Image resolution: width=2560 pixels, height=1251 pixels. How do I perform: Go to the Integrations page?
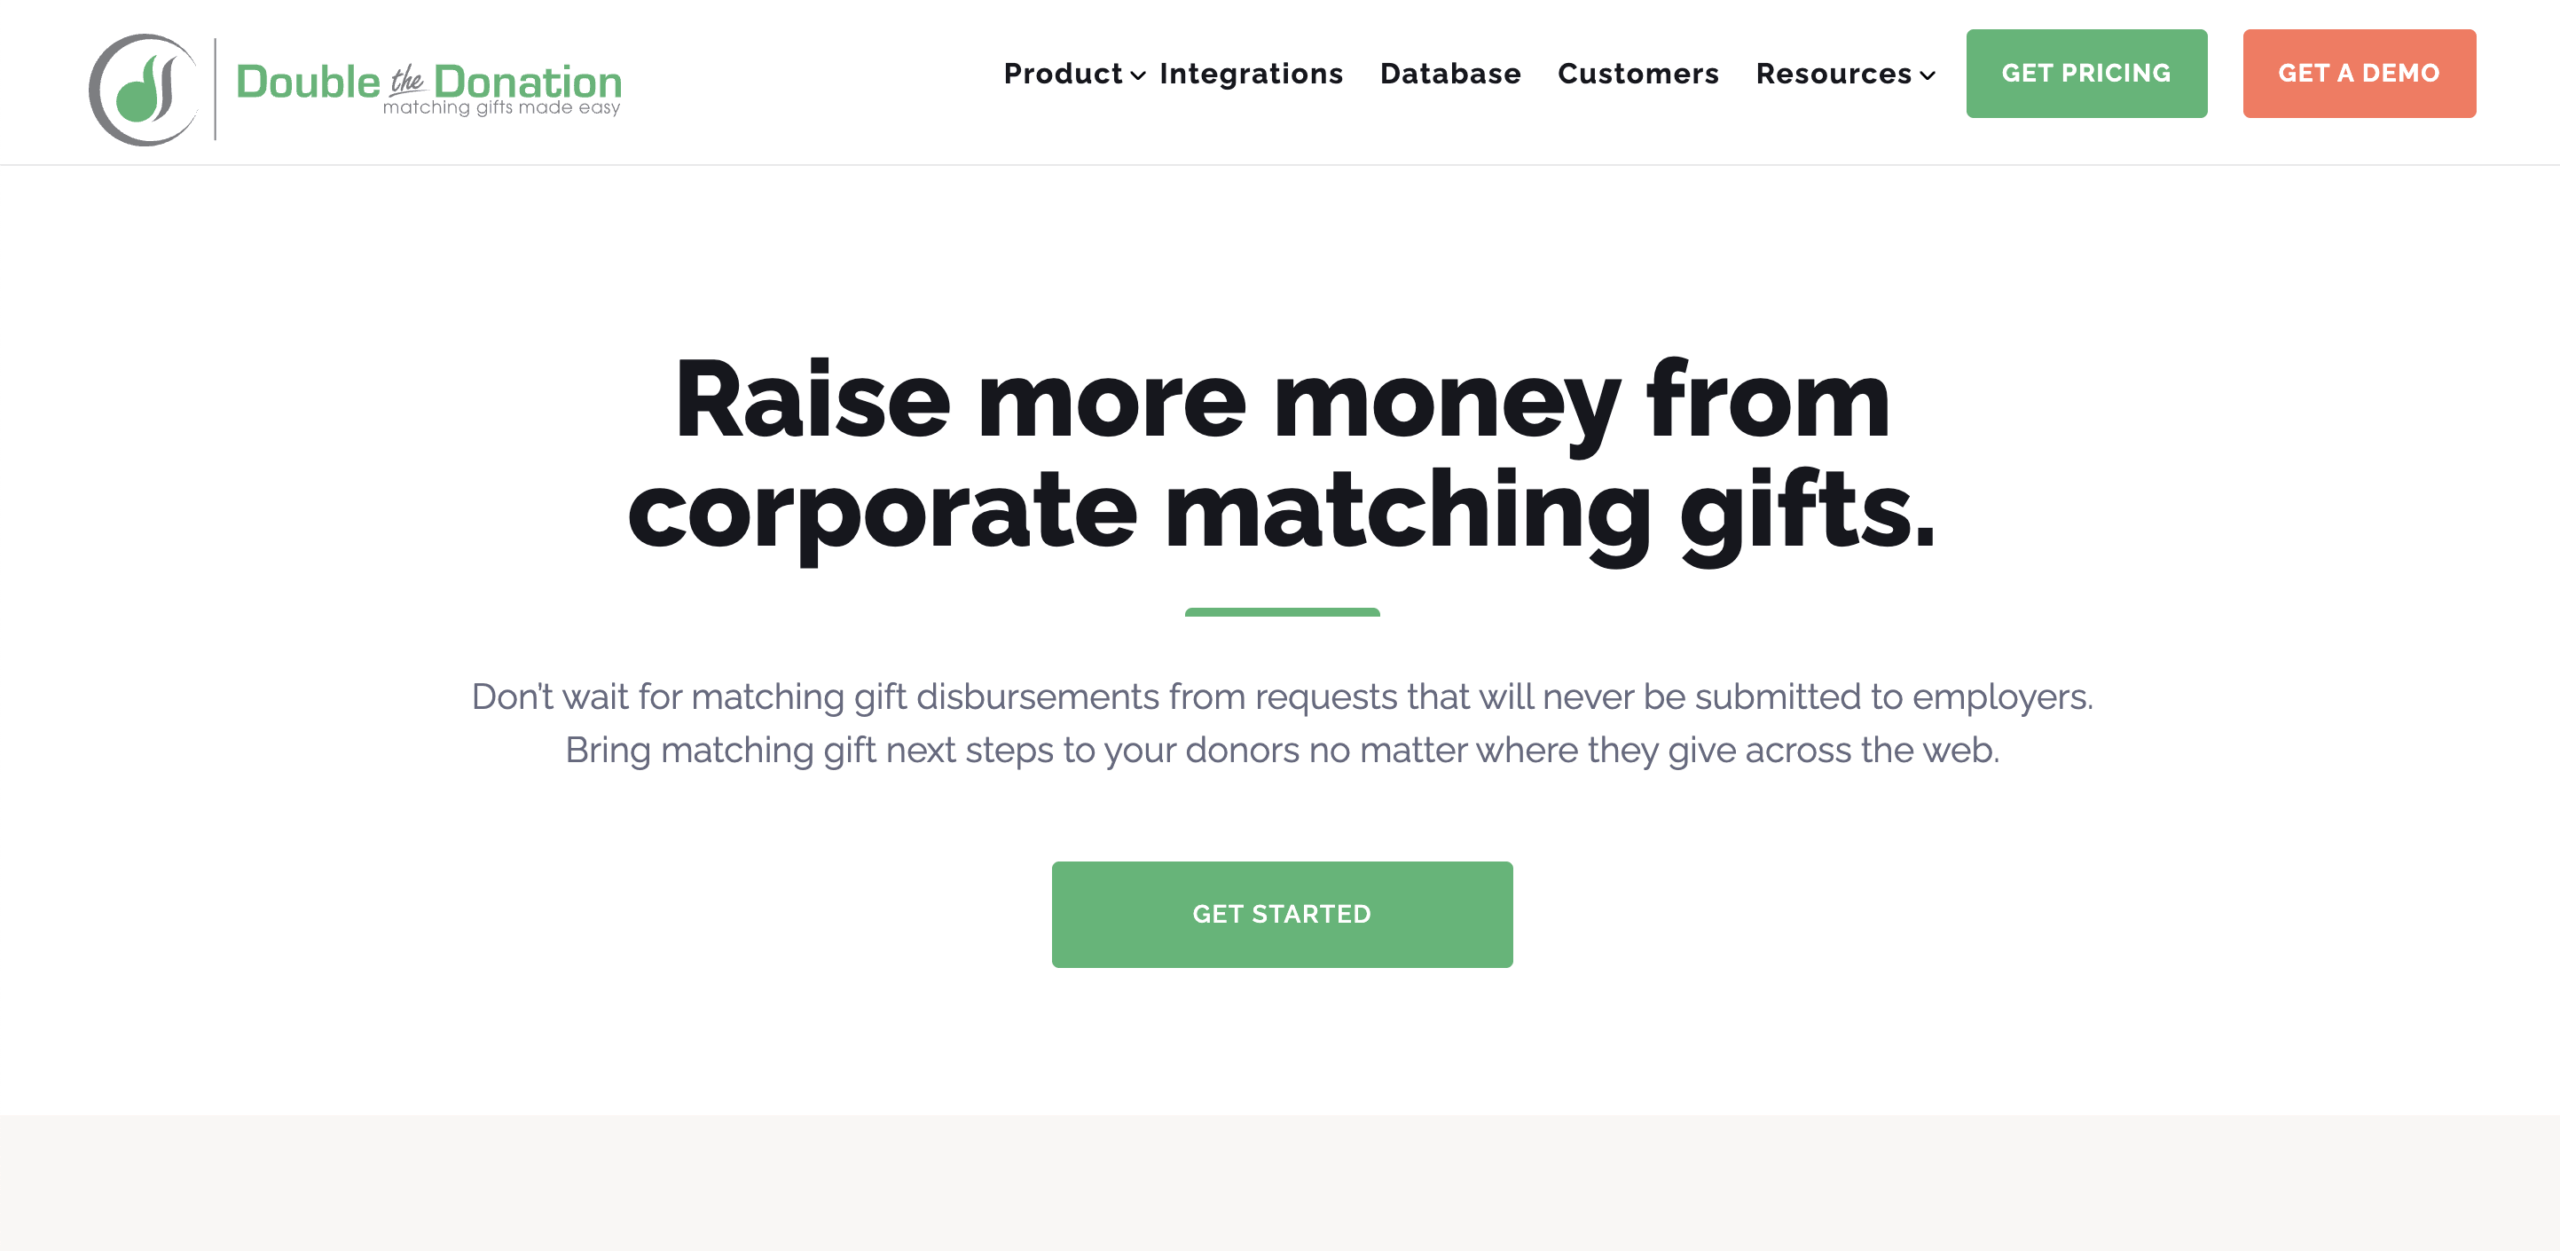pyautogui.click(x=1251, y=74)
